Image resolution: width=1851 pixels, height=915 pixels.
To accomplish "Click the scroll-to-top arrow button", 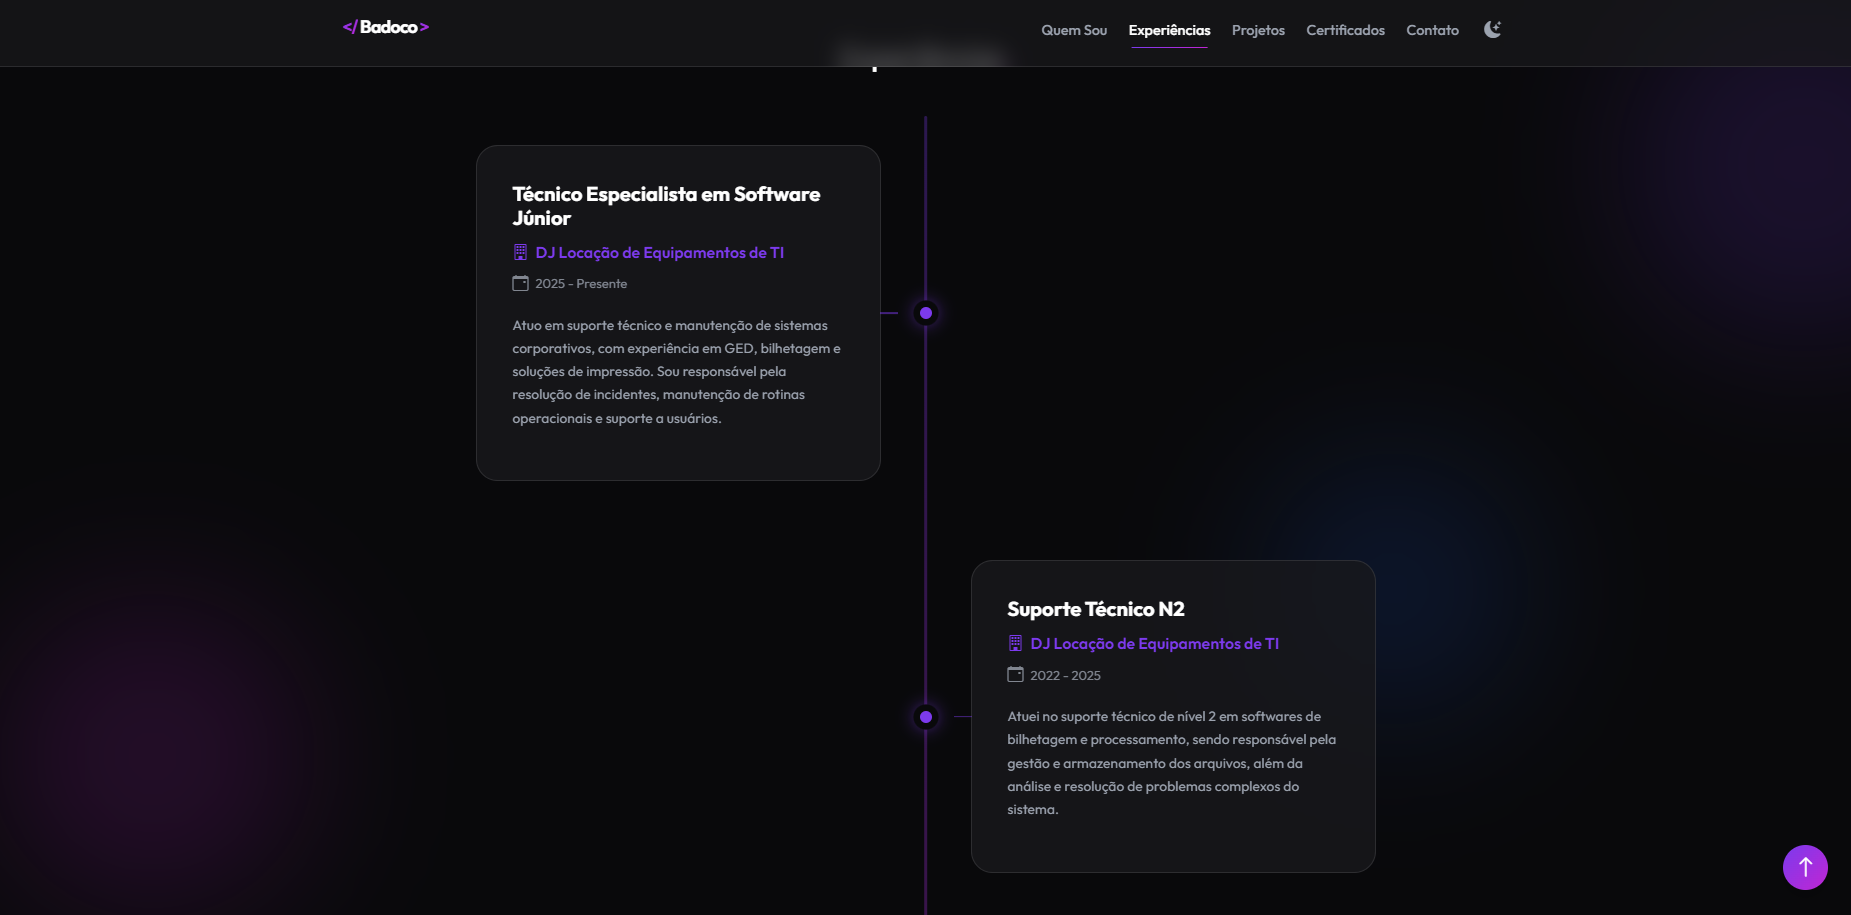I will 1805,867.
